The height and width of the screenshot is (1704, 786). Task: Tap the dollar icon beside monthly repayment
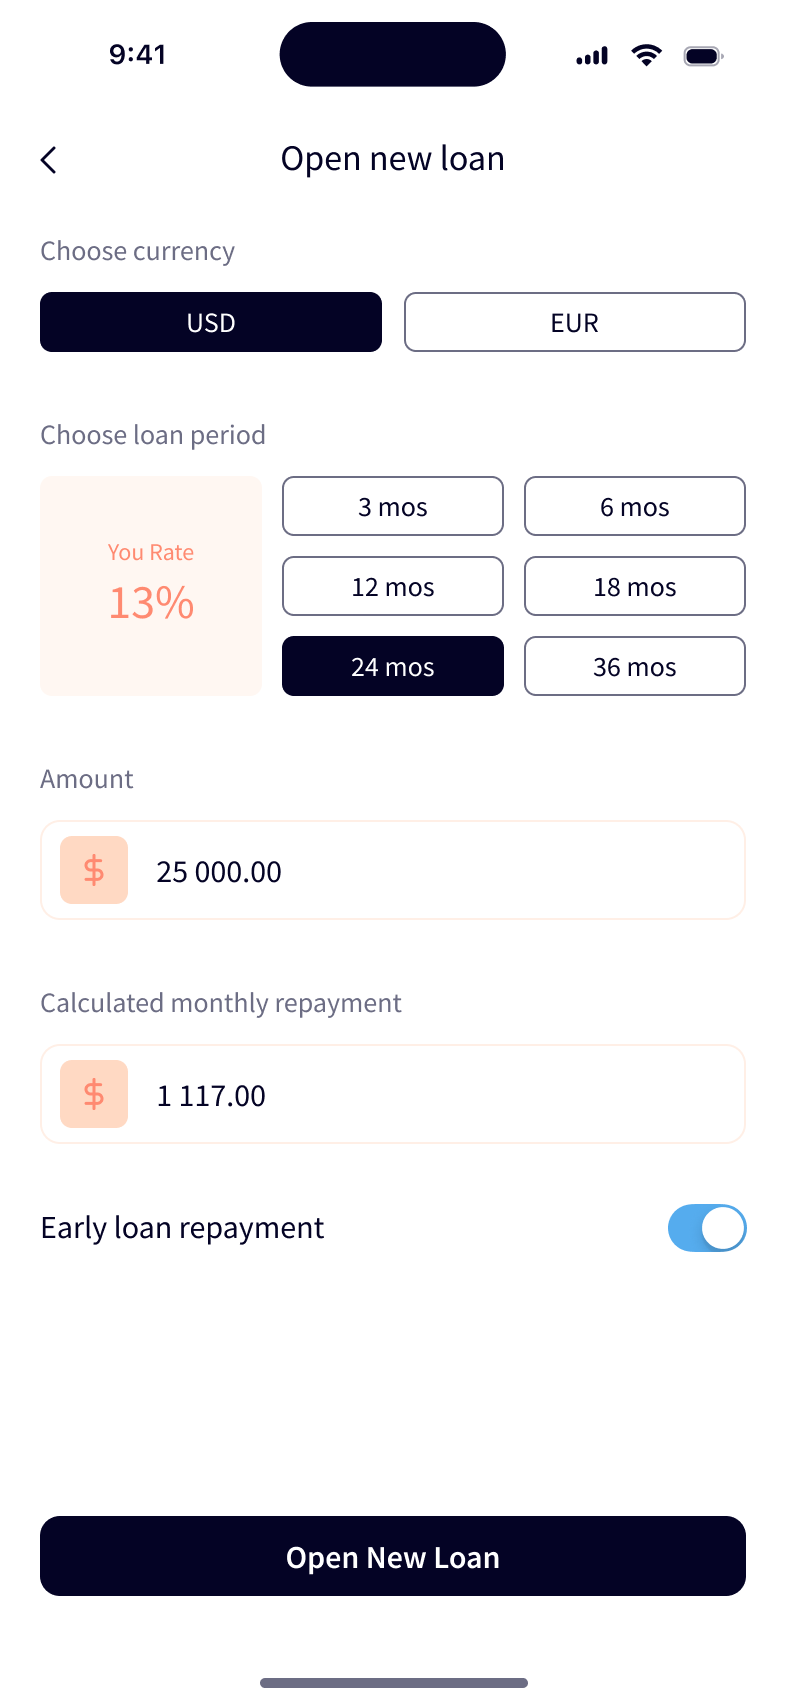click(94, 1094)
